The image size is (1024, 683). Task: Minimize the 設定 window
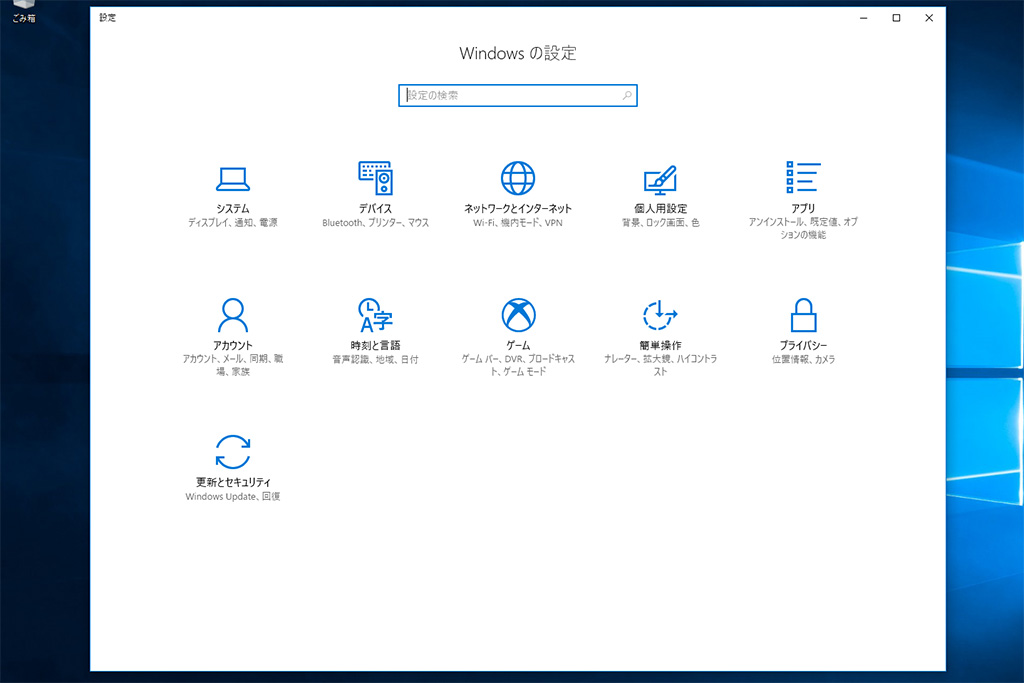[863, 18]
